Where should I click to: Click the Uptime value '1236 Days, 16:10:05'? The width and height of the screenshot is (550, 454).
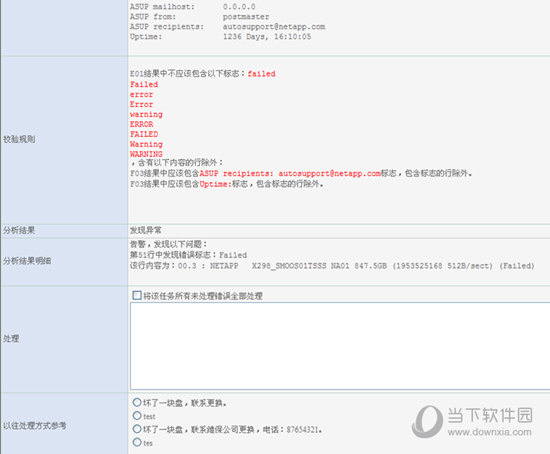click(x=267, y=36)
